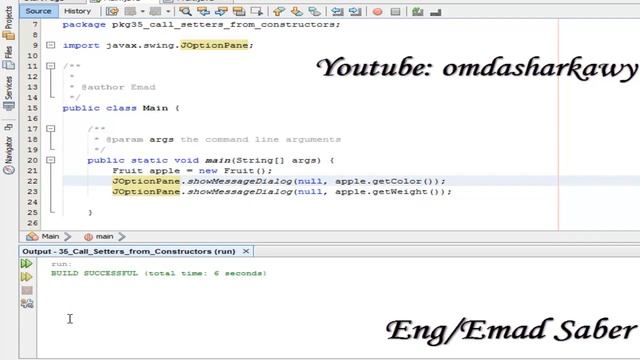Re-run with different parameters yellow arrows
The height and width of the screenshot is (360, 640).
point(26,277)
